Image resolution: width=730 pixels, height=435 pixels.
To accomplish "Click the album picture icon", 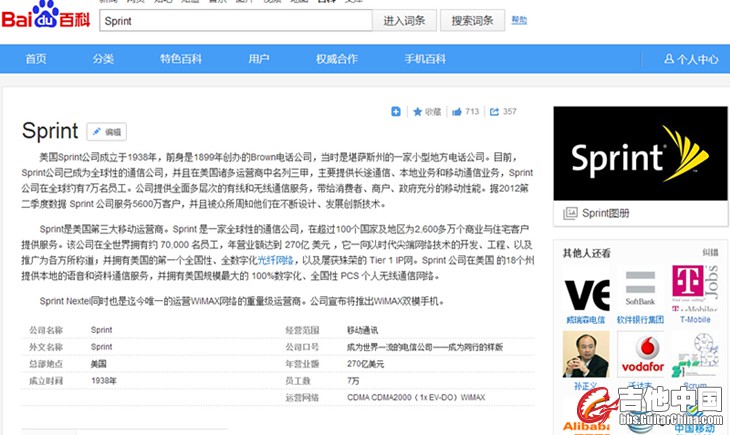I will [570, 213].
